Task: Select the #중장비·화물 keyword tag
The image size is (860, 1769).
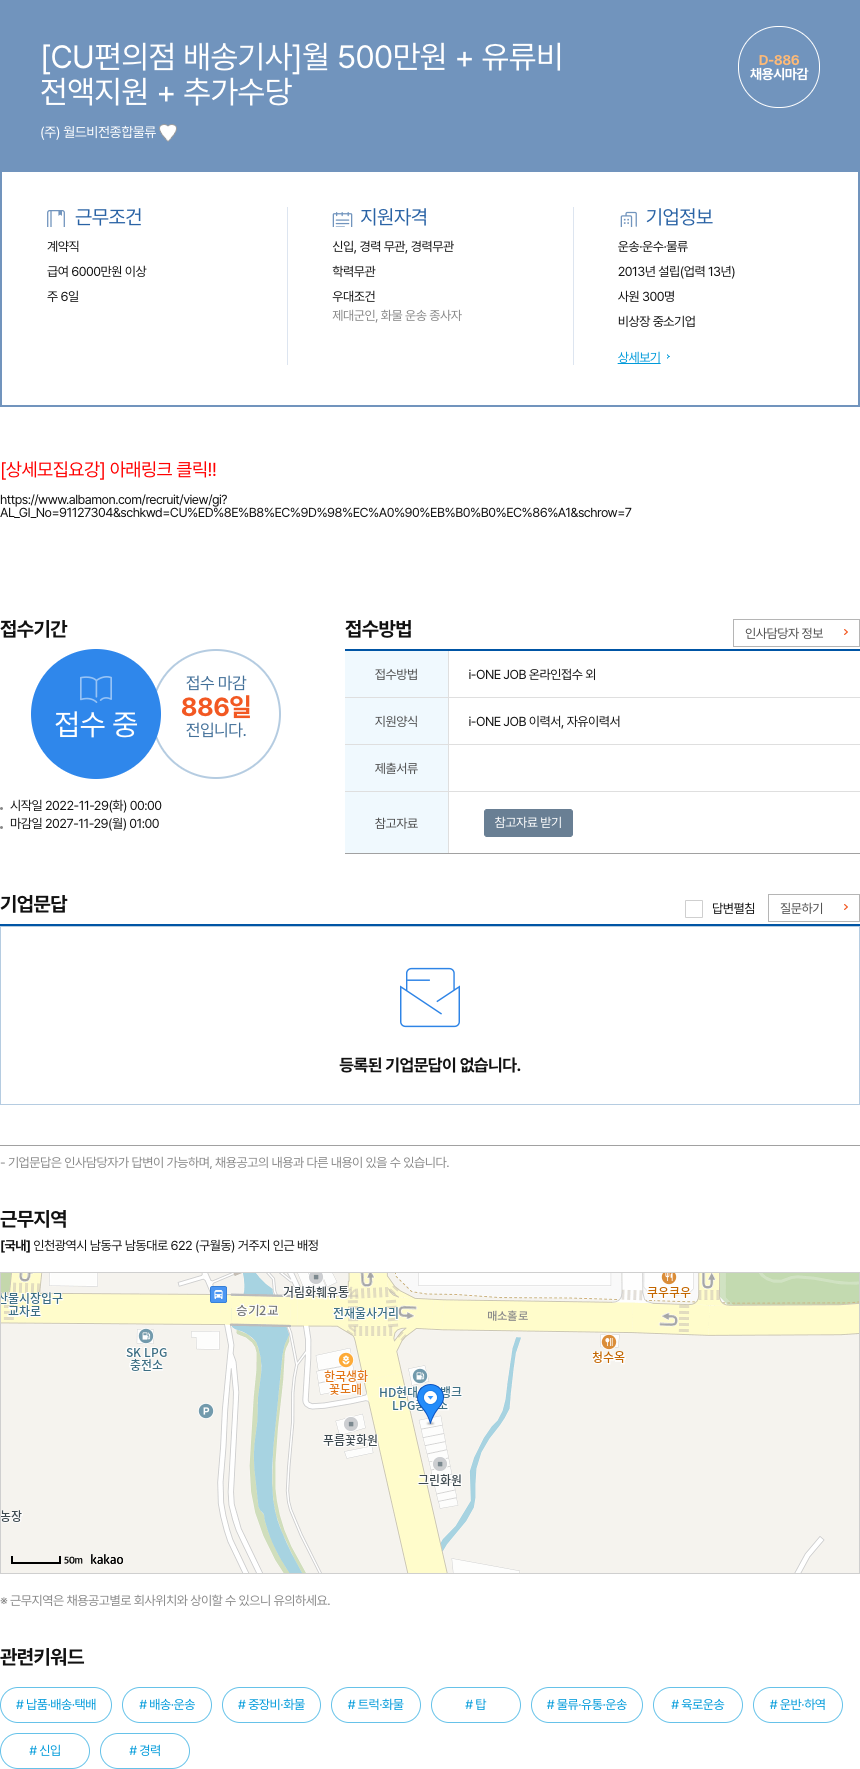Action: pos(271,1704)
